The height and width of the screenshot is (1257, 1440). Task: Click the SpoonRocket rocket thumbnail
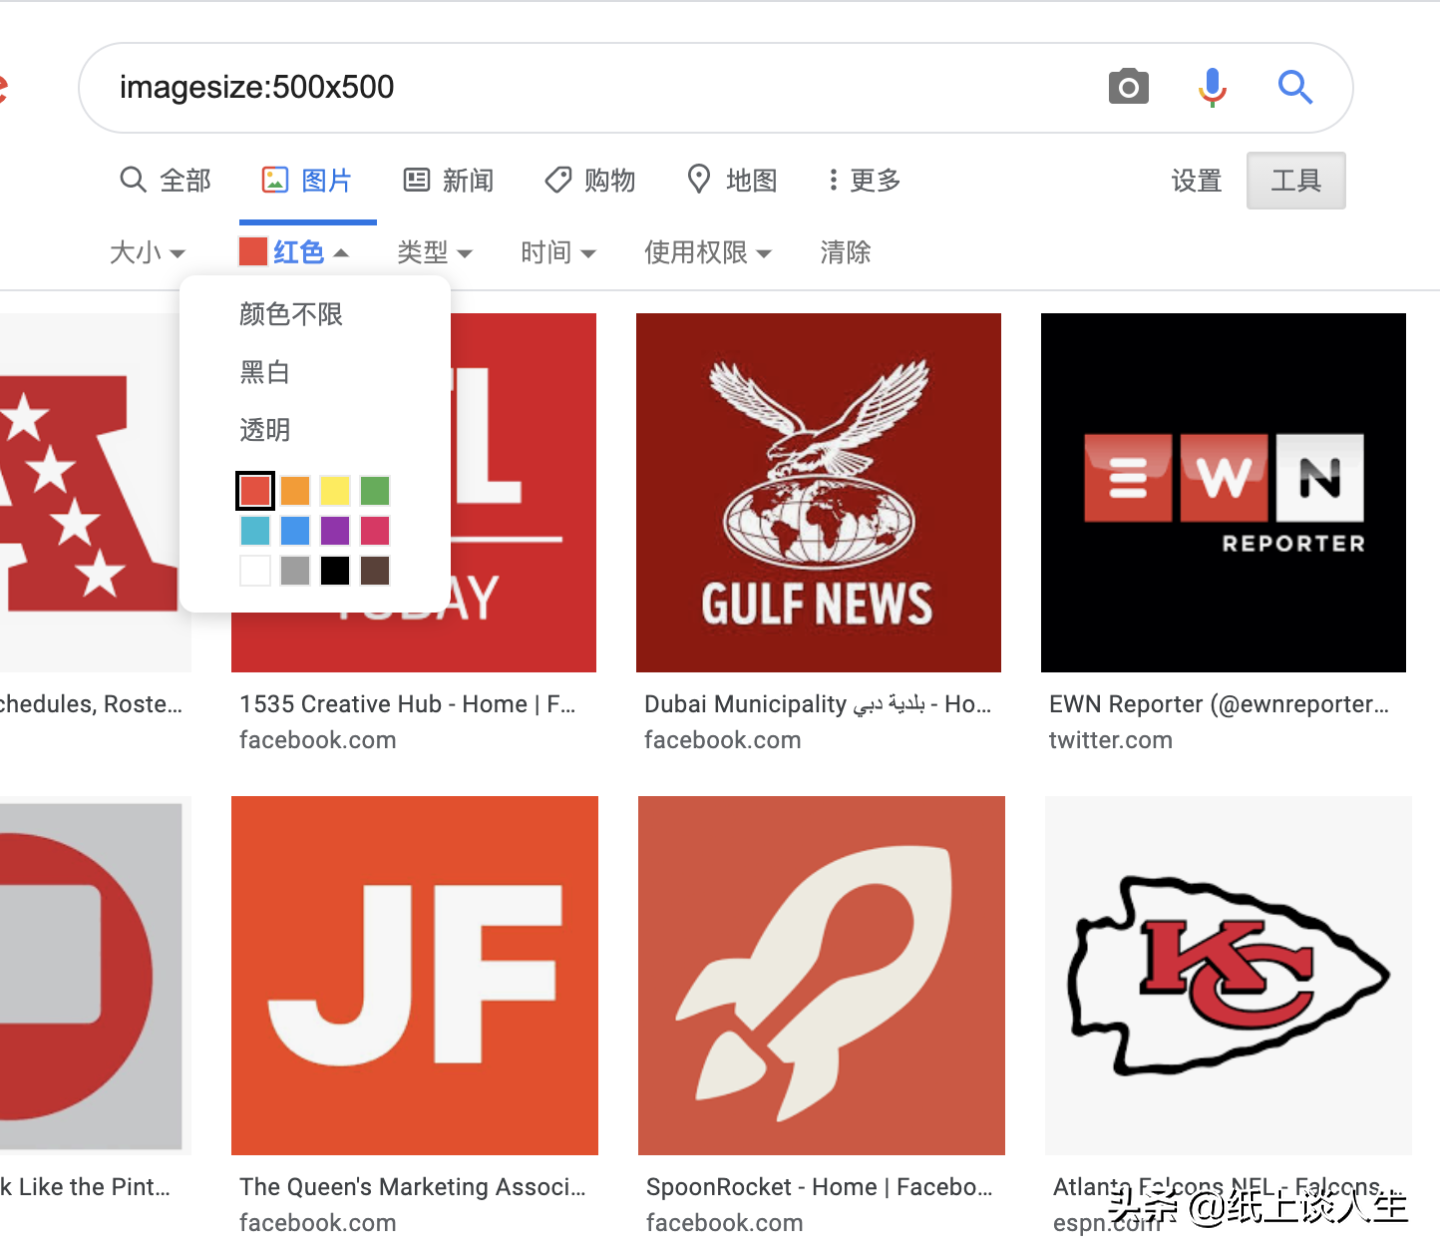[x=821, y=975]
